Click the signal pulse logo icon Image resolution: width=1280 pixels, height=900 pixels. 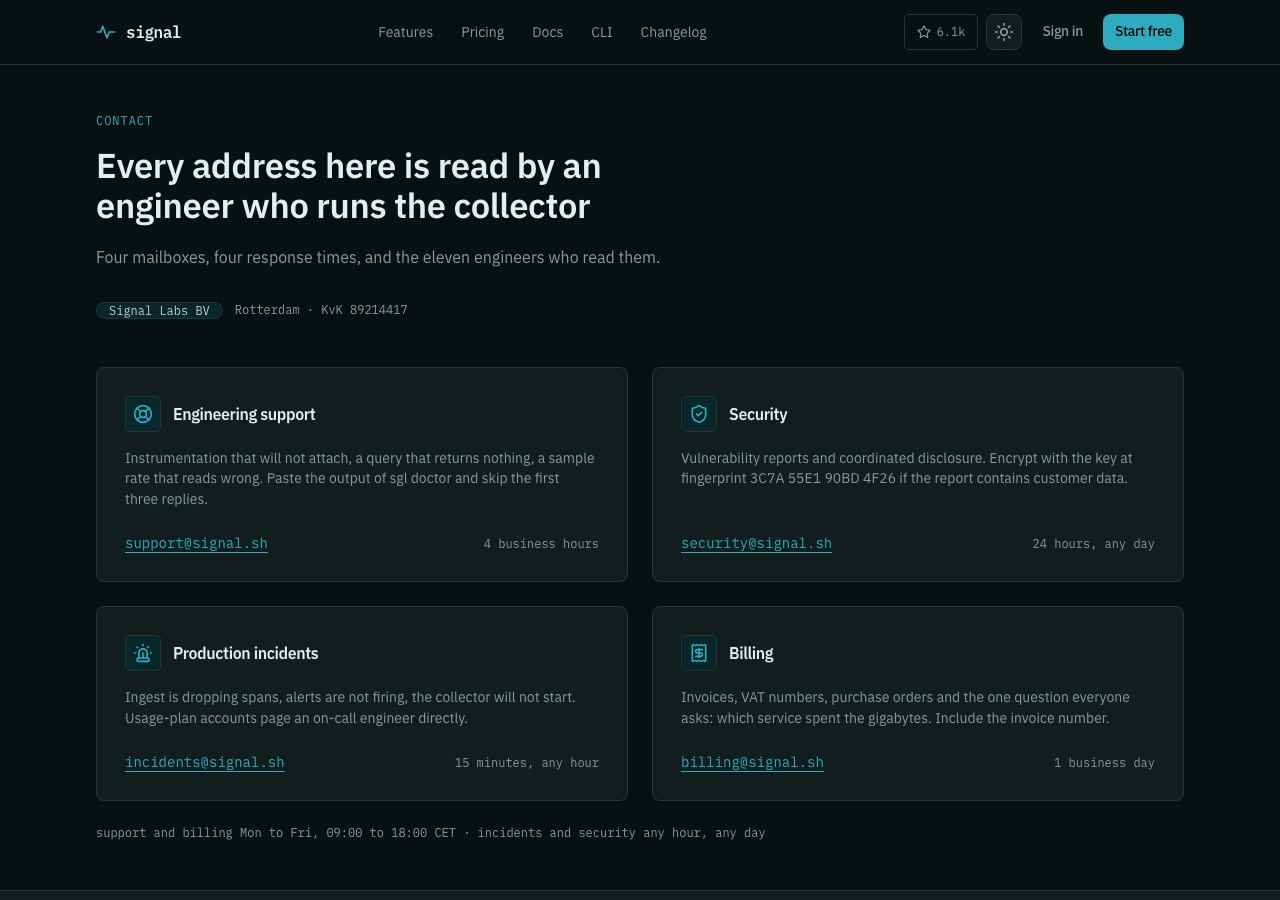106,32
